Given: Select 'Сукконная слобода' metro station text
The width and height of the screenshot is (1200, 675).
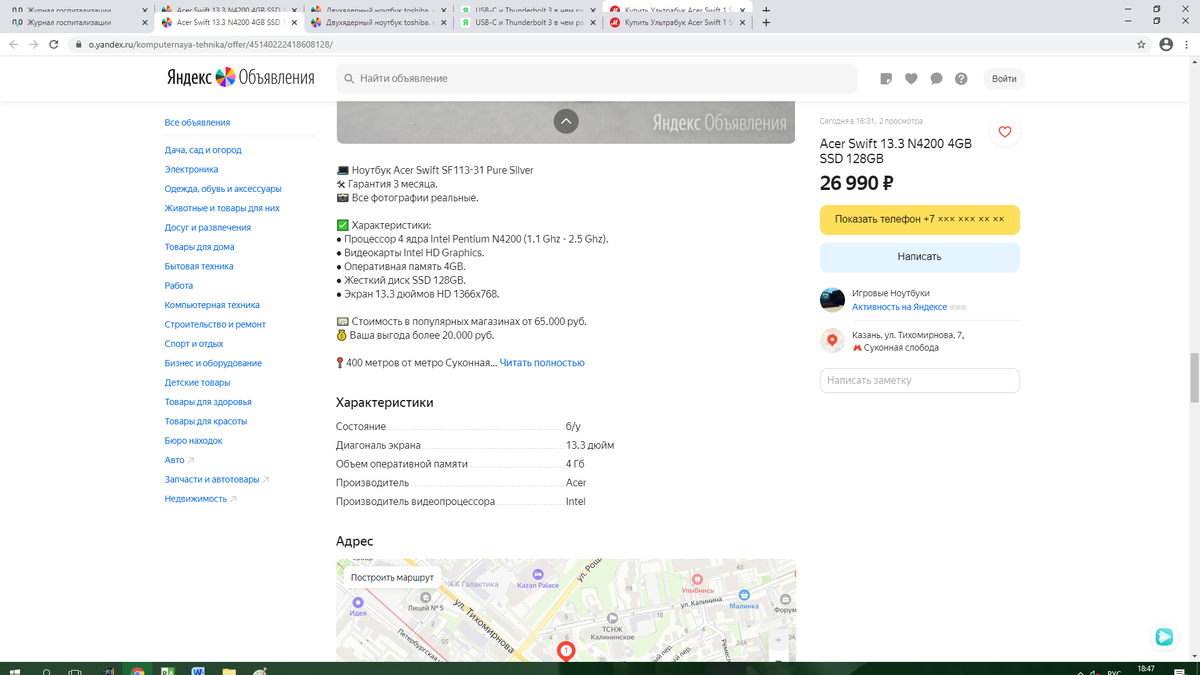Looking at the screenshot, I should [x=901, y=348].
